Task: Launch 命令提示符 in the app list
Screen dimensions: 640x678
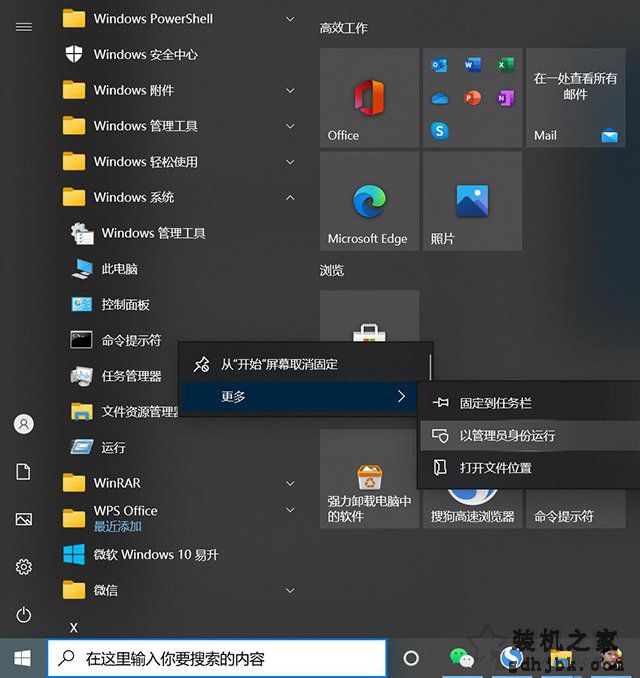Action: (118, 340)
